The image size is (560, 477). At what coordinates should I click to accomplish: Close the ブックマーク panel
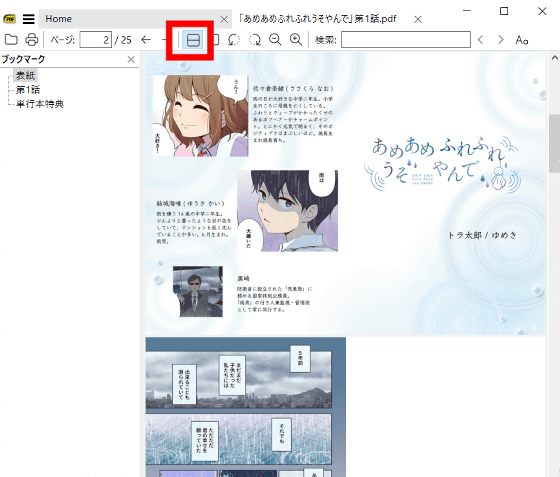131,59
